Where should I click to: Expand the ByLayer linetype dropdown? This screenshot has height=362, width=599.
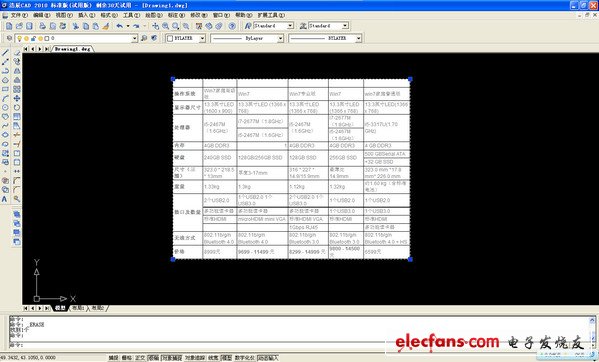[x=247, y=38]
